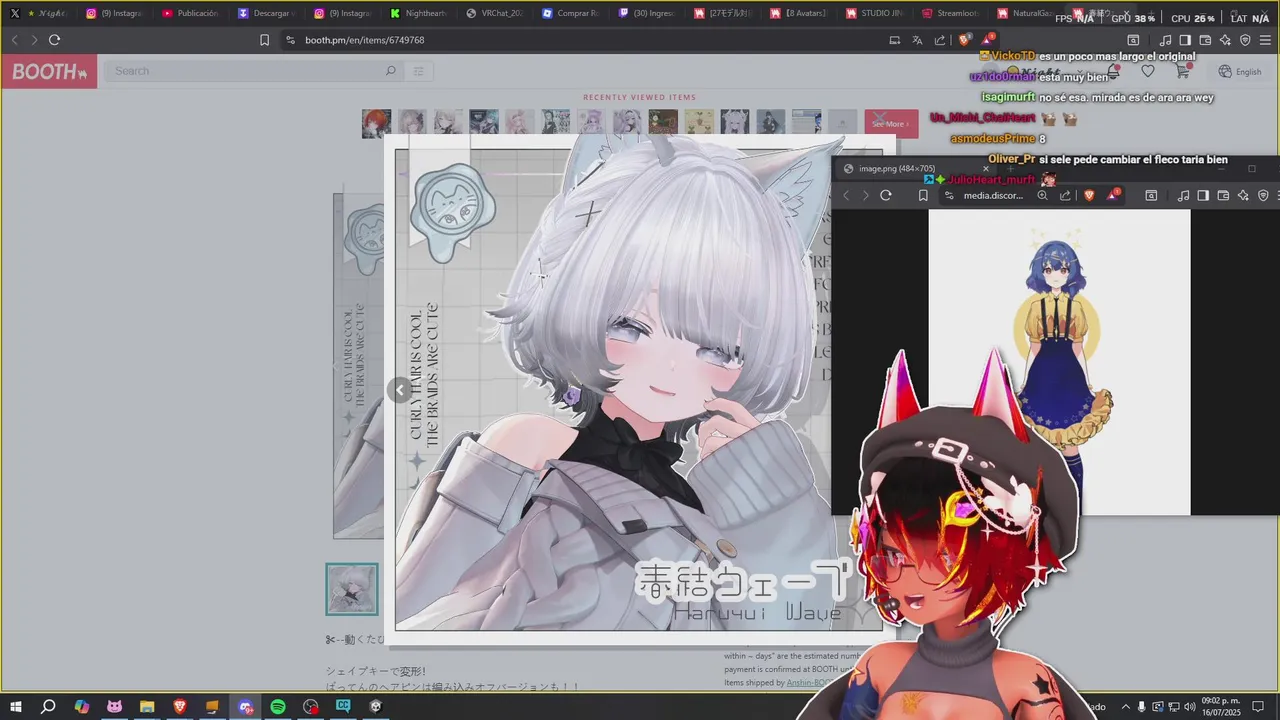The image size is (1280, 720).
Task: Show previous product image with left arrow
Action: click(400, 390)
